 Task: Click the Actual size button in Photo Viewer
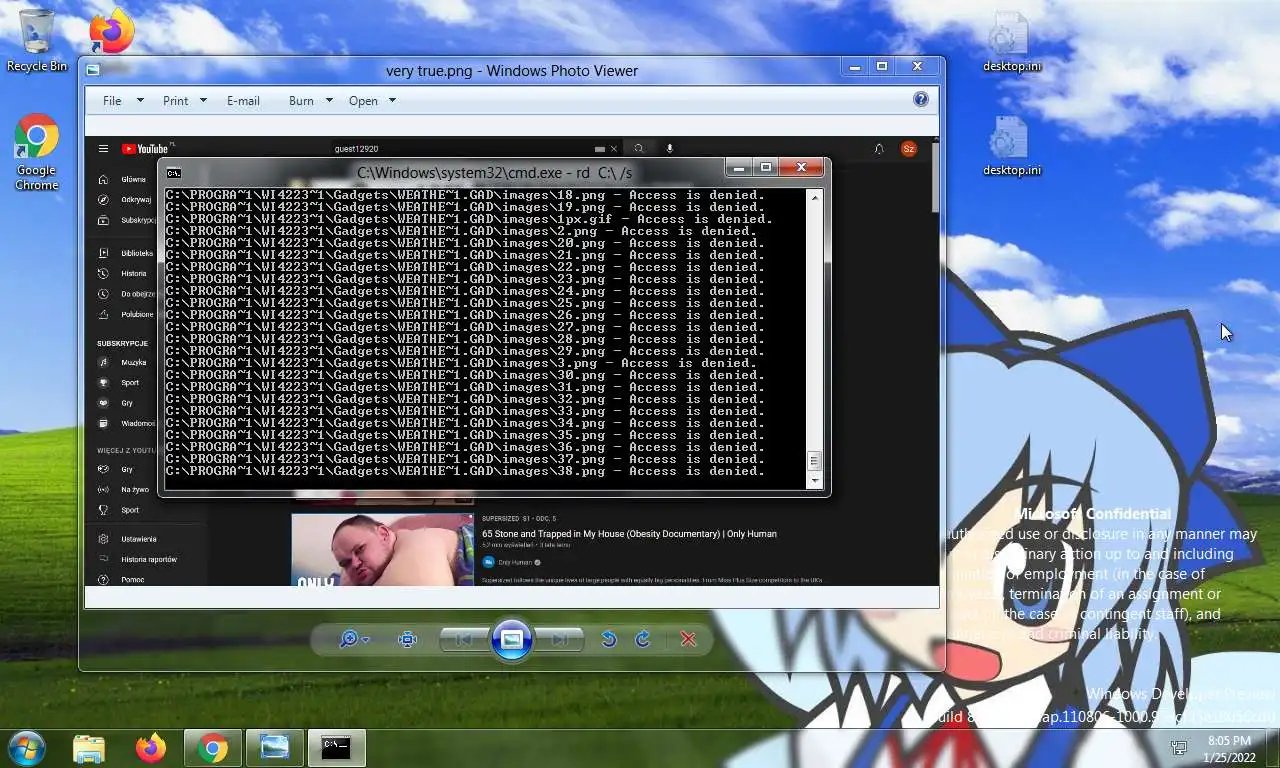[x=408, y=639]
